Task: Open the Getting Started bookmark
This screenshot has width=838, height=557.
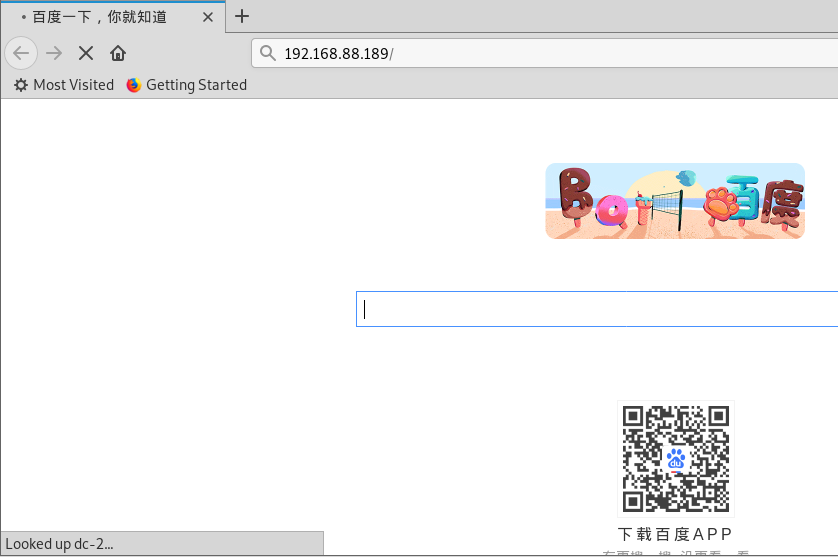Action: (x=187, y=85)
